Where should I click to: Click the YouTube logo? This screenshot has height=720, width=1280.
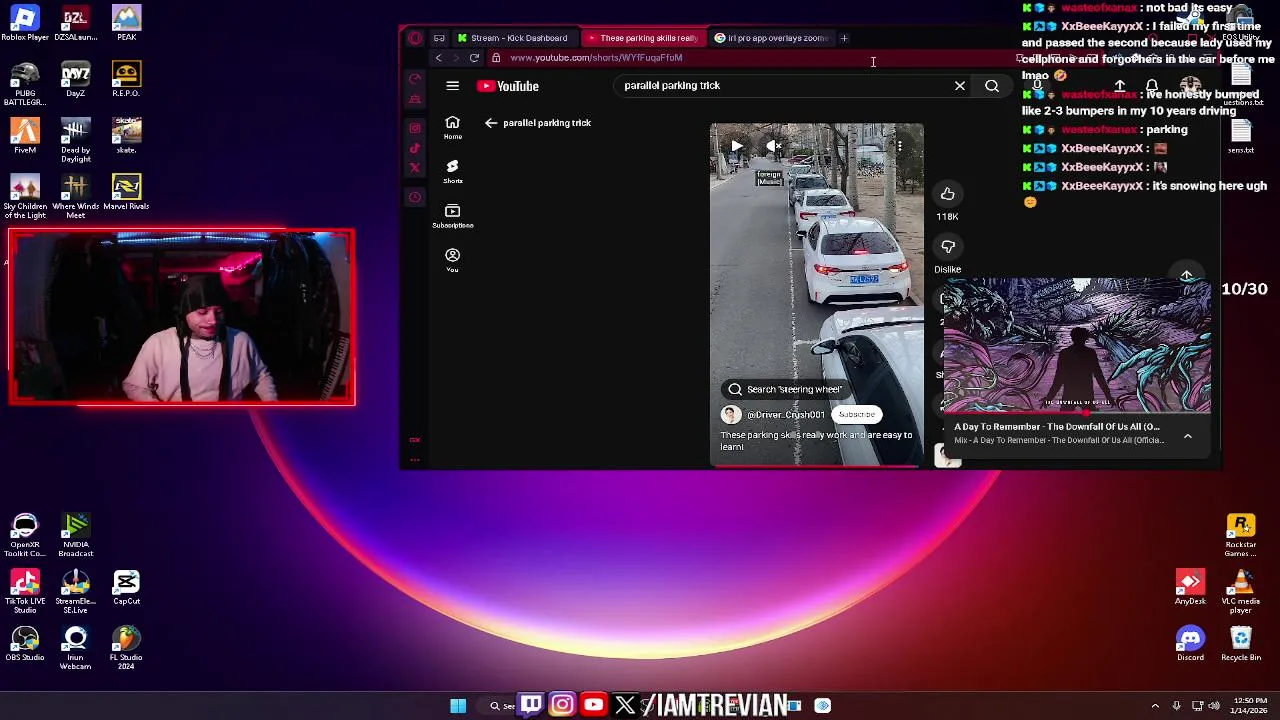click(x=508, y=86)
